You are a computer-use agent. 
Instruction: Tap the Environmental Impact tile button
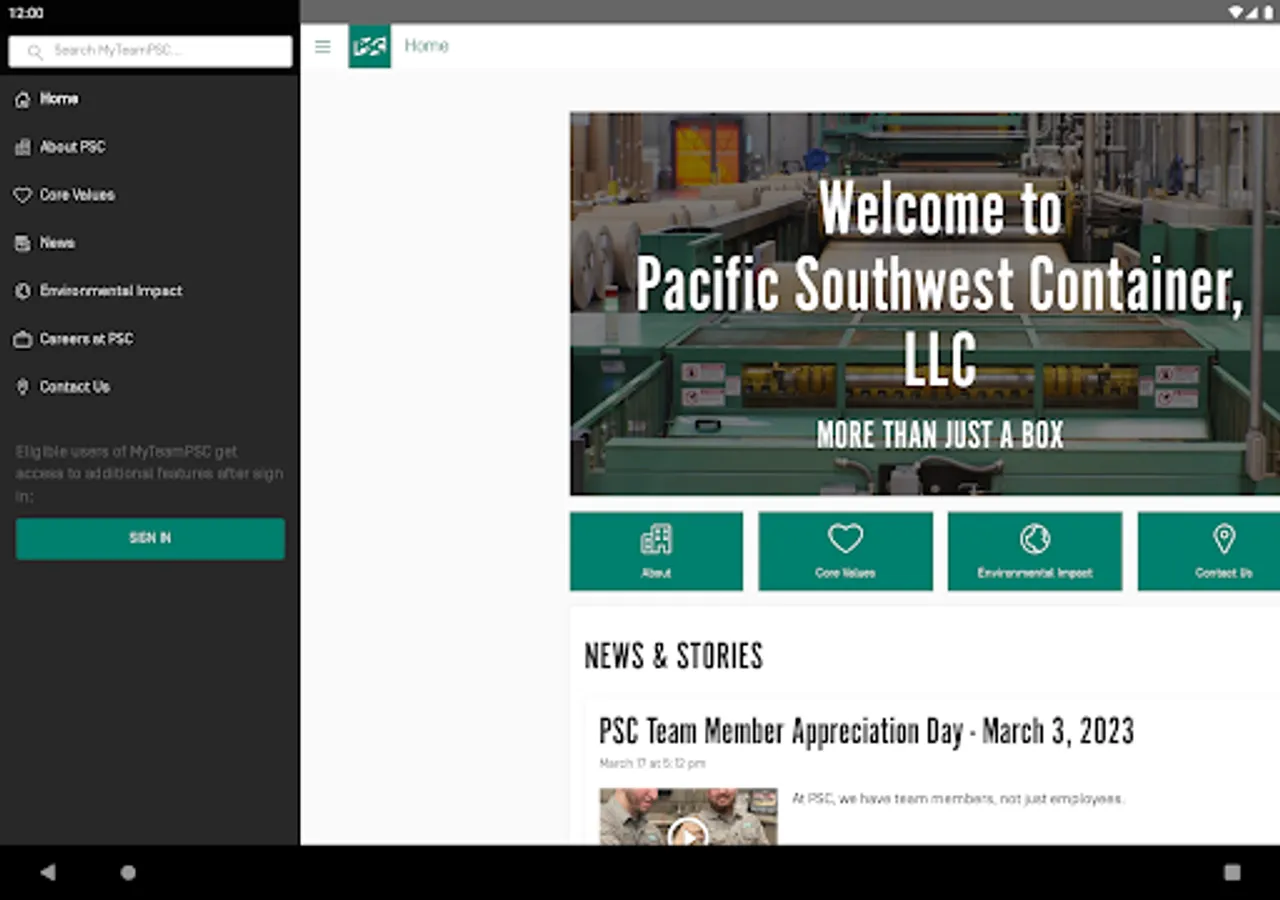pyautogui.click(x=1035, y=551)
